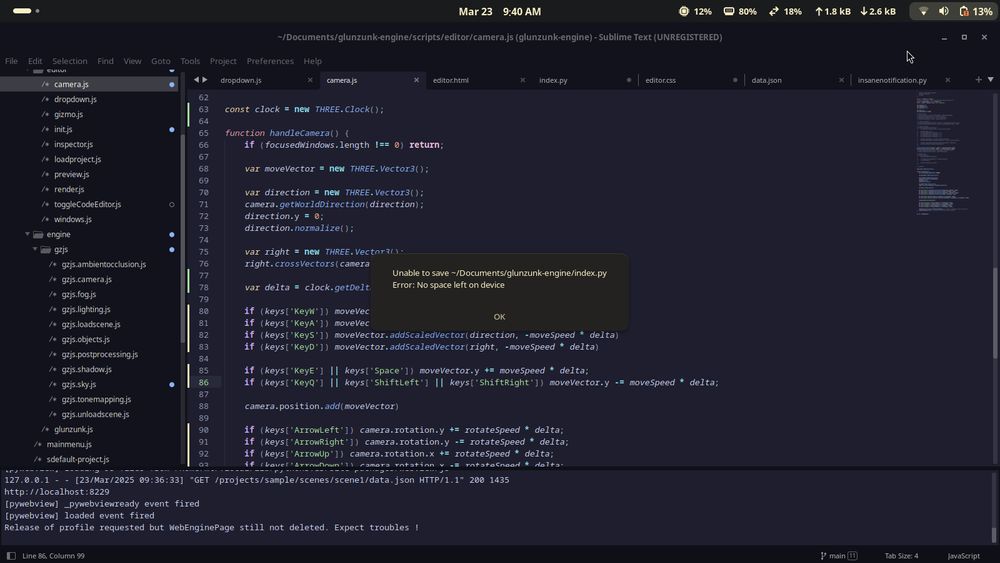Go to next tab with right arrow
The width and height of the screenshot is (1000, 563).
[205, 80]
